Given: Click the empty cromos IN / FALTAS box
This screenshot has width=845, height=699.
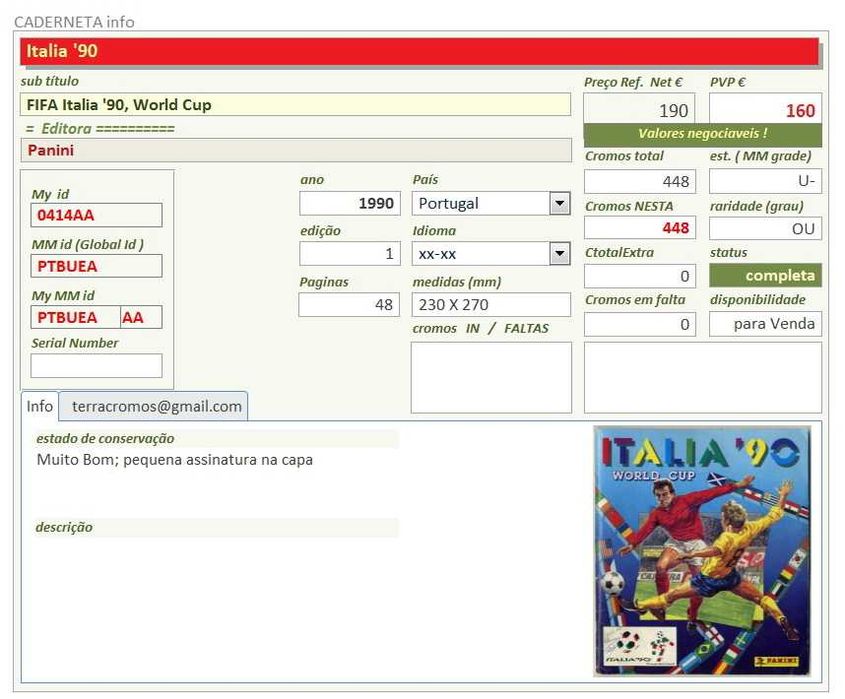Looking at the screenshot, I should coord(491,377).
